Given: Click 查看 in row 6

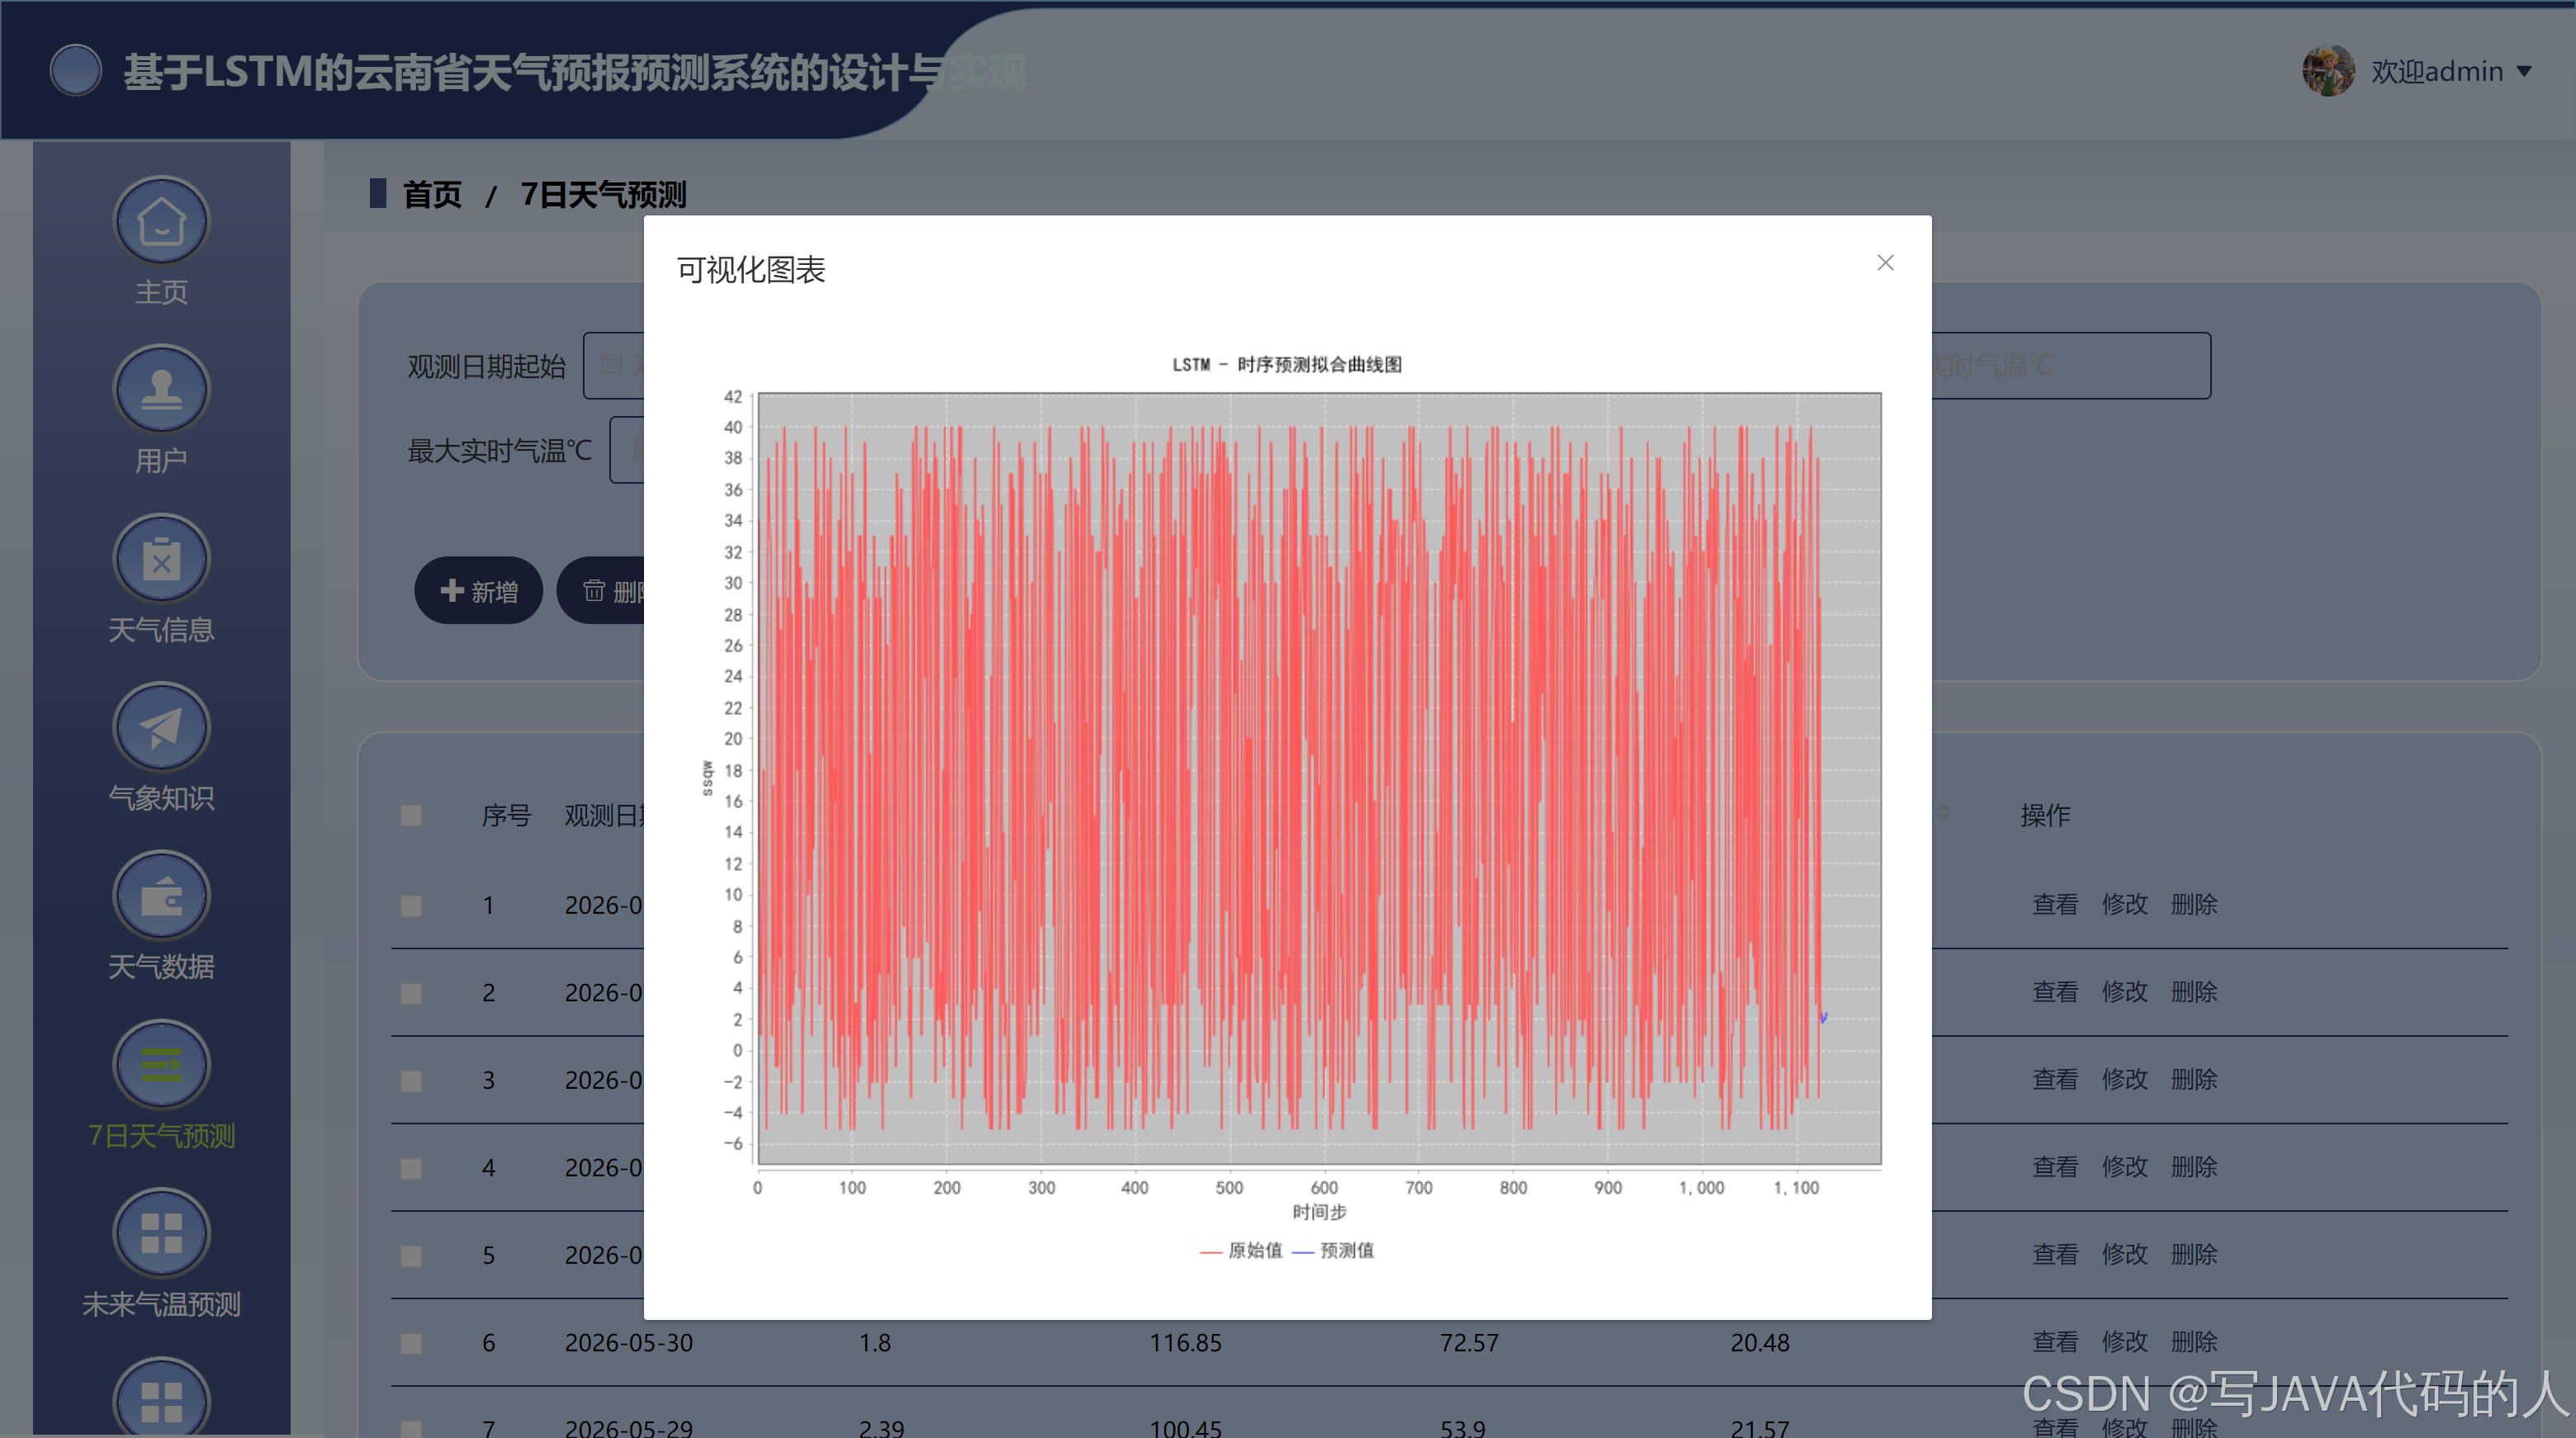Looking at the screenshot, I should 2055,1342.
